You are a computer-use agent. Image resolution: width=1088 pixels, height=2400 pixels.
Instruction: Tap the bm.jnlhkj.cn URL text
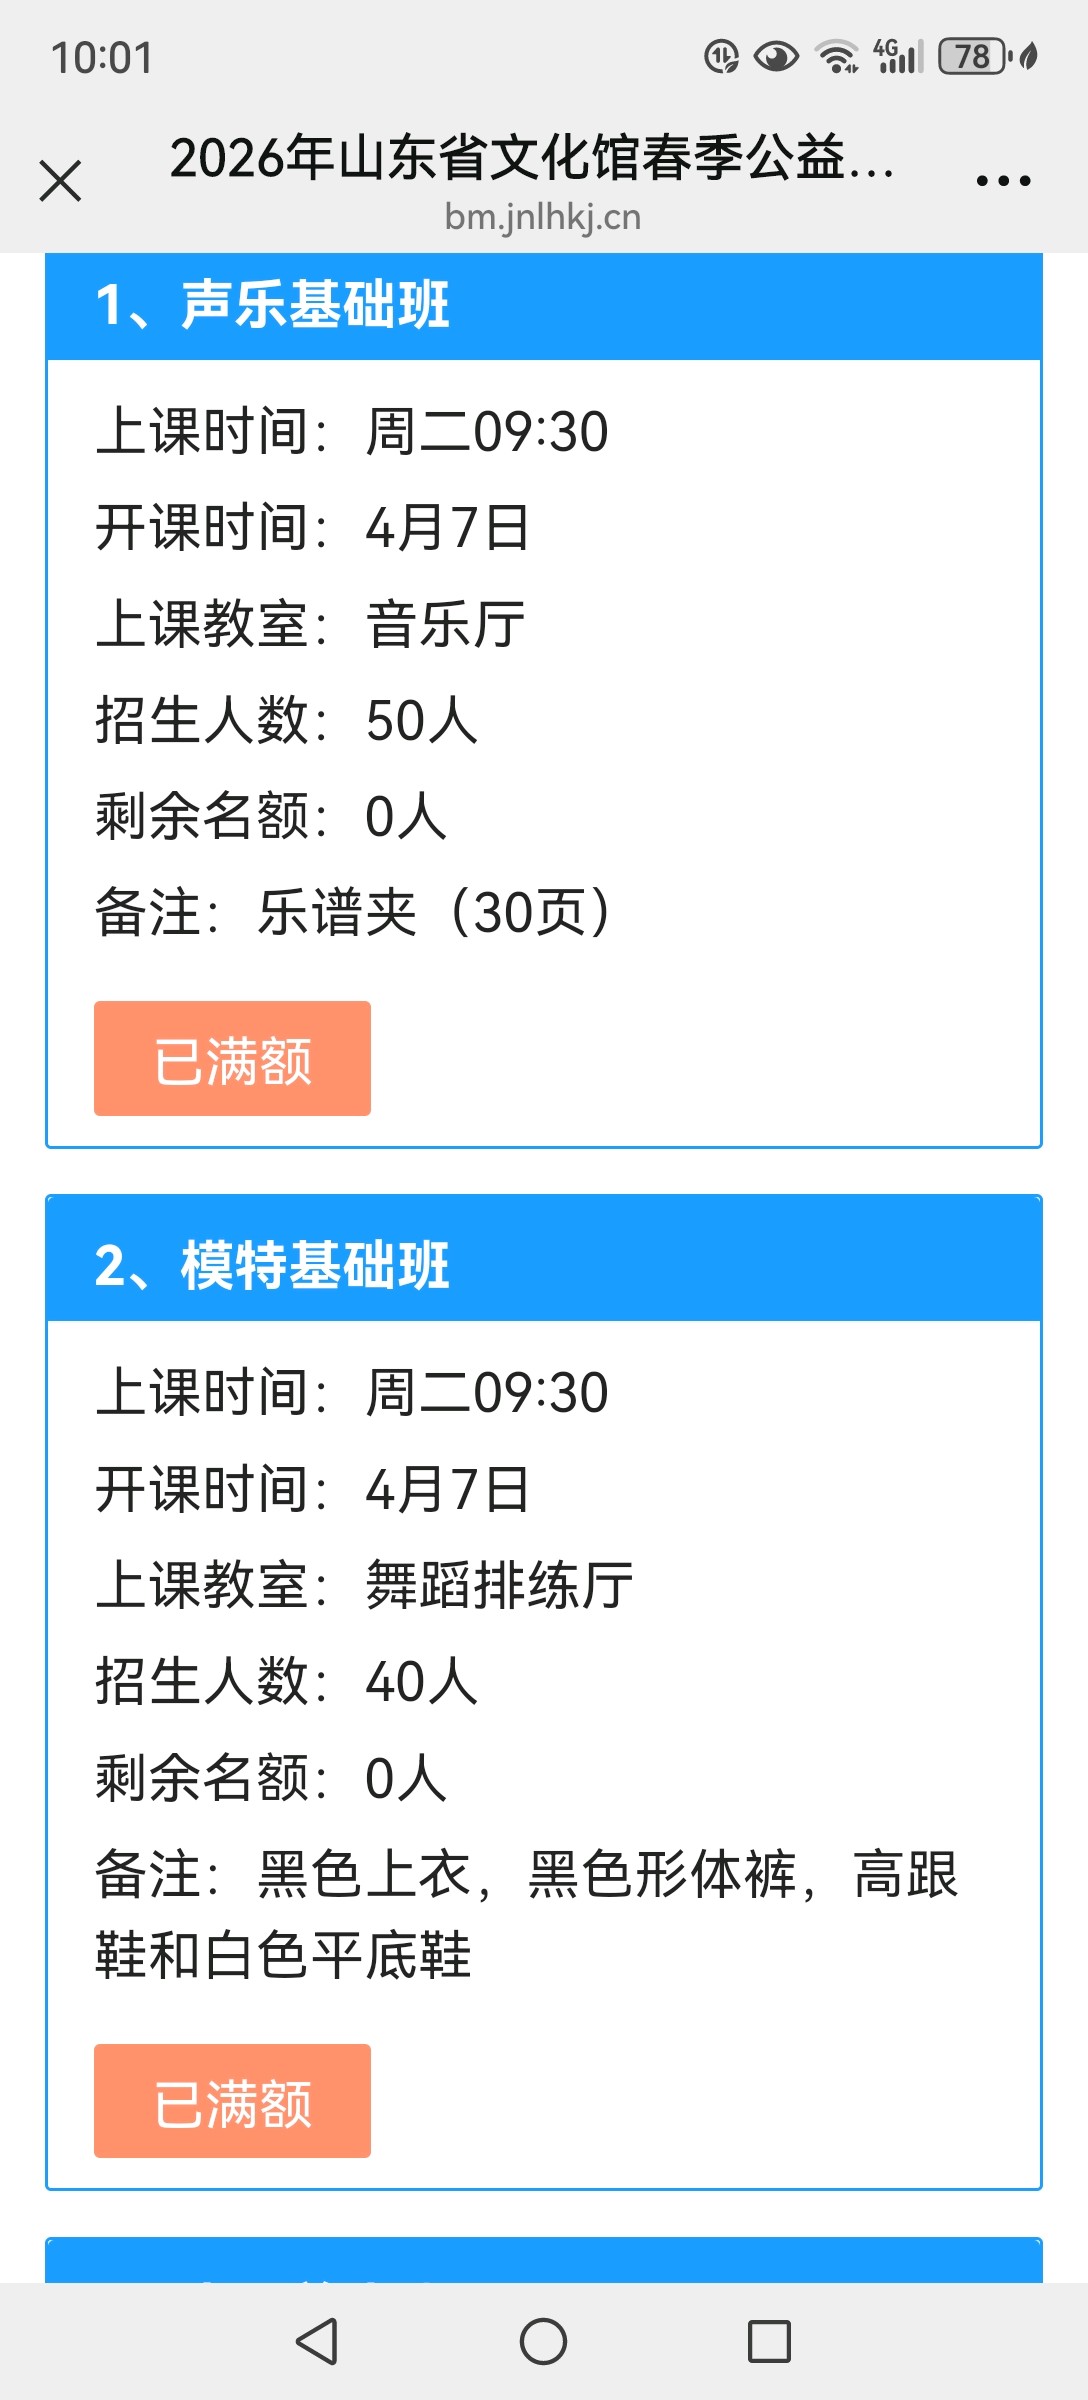(x=543, y=217)
